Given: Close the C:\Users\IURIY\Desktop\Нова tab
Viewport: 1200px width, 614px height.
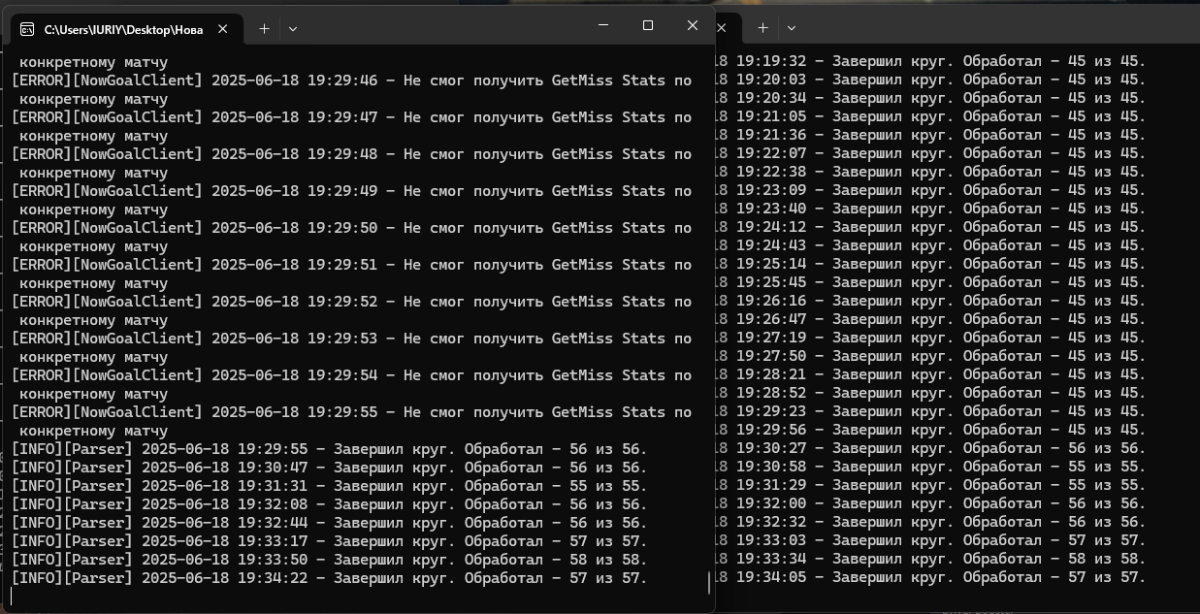Looking at the screenshot, I should [x=223, y=29].
